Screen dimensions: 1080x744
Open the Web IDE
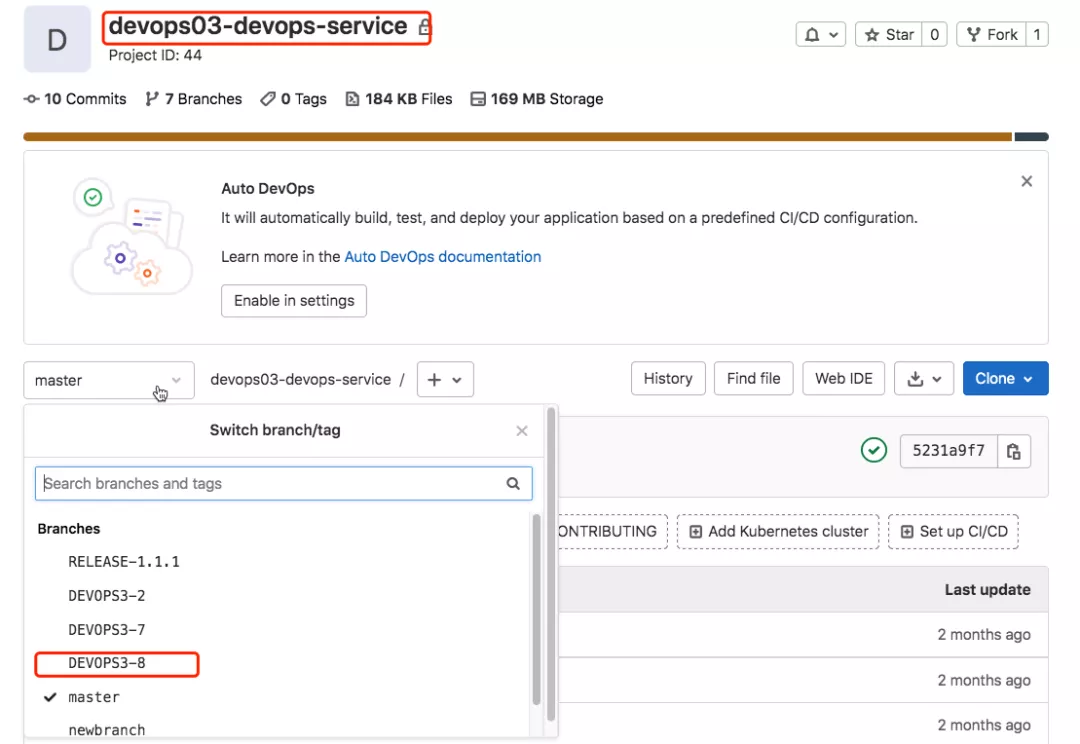pos(844,379)
